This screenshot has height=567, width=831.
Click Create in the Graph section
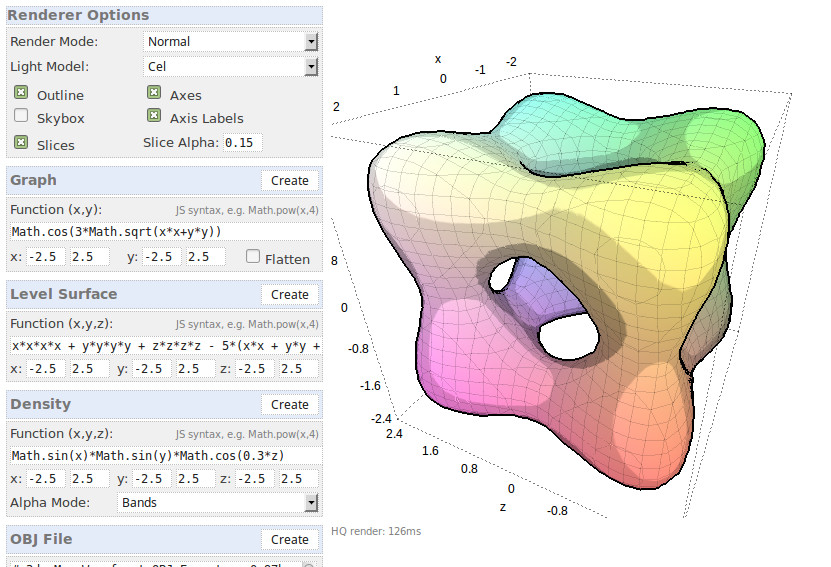coord(290,181)
